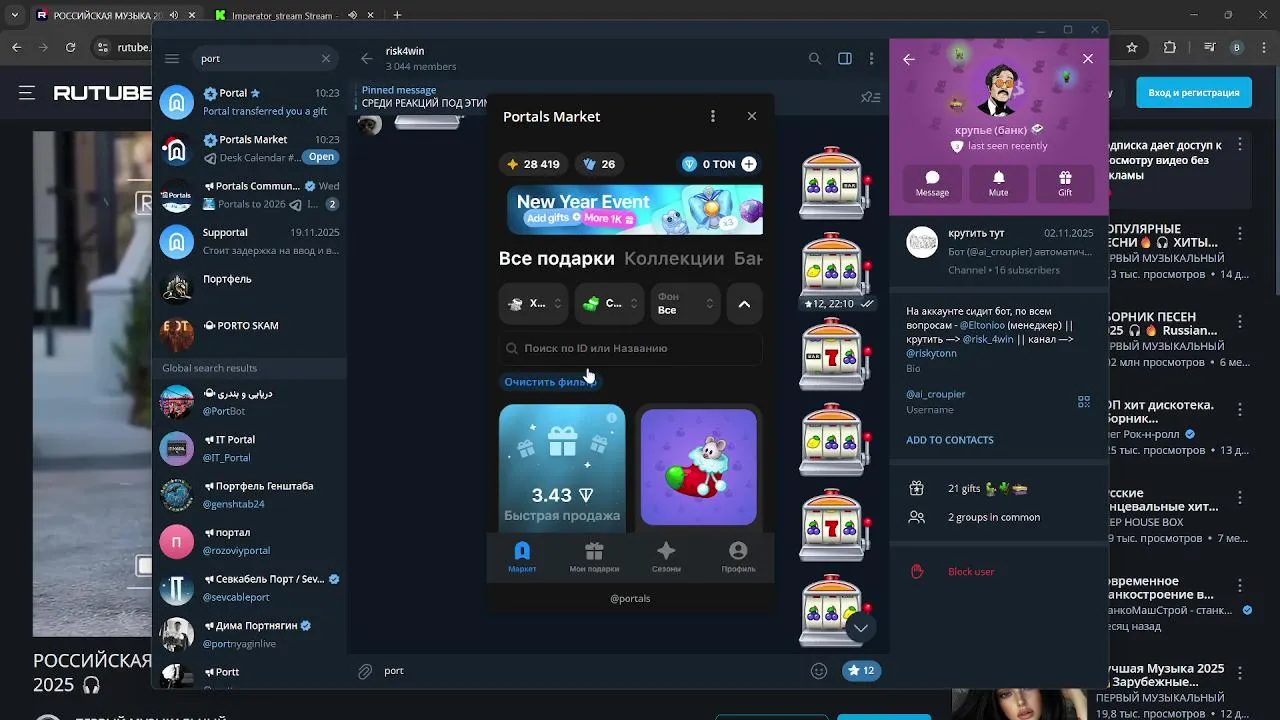Screen dimensions: 1280x720
Task: Open the крутить тут channel
Action: 999,251
